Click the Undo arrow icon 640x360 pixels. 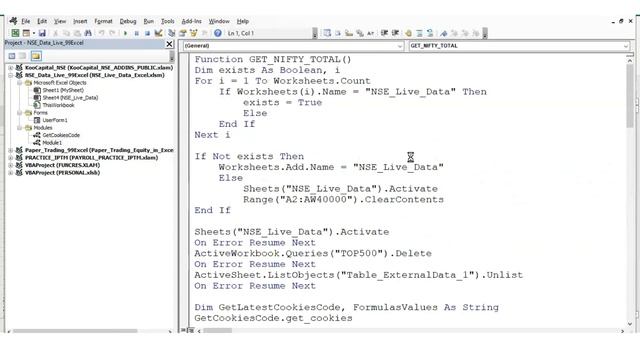[x=101, y=33]
